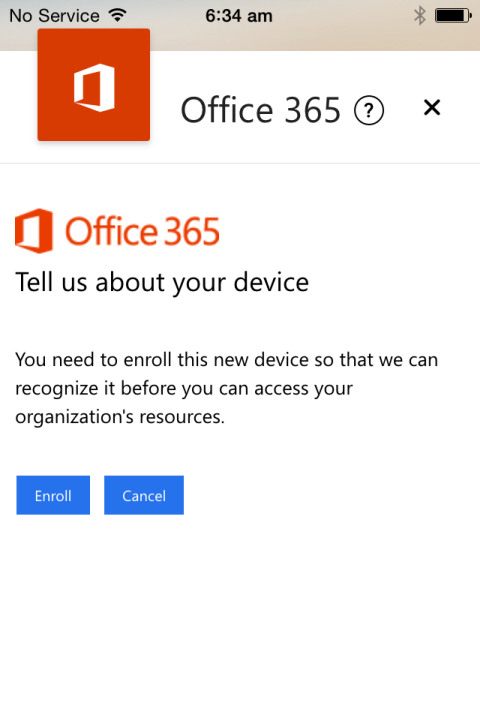Viewport: 480px width, 720px height.
Task: Close the Office 365 dialog with X
Action: [432, 108]
